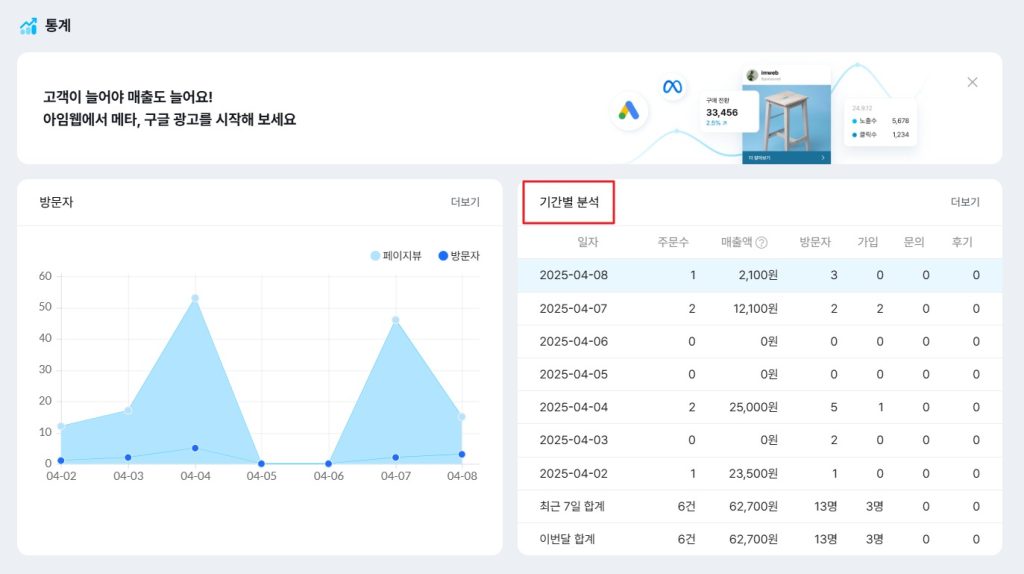Viewport: 1024px width, 574px height.
Task: Click the 구매 전환 33,456 card
Action: pyautogui.click(x=722, y=112)
